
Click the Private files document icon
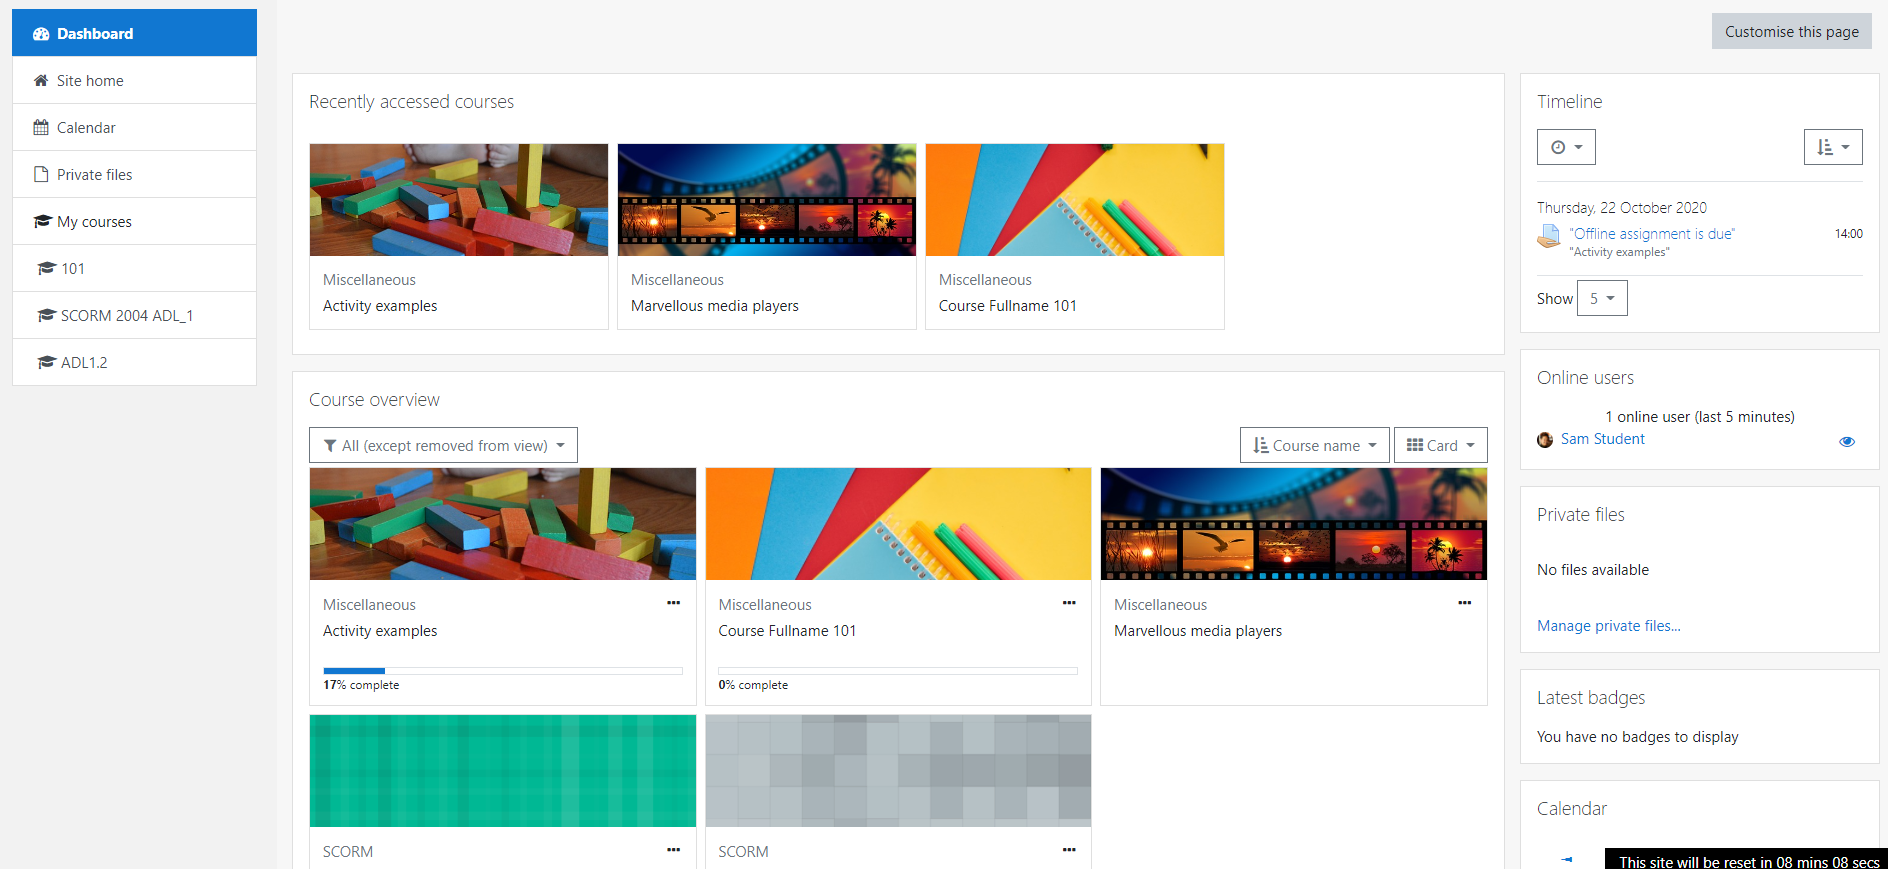tap(41, 175)
